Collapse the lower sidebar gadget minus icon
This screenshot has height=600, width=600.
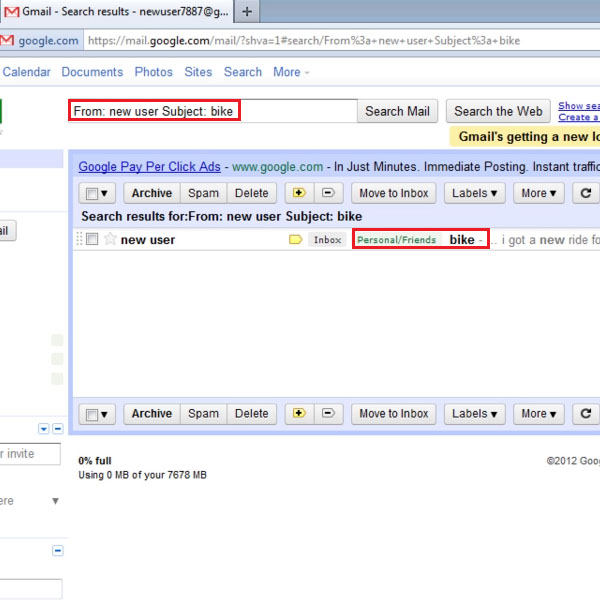57,551
